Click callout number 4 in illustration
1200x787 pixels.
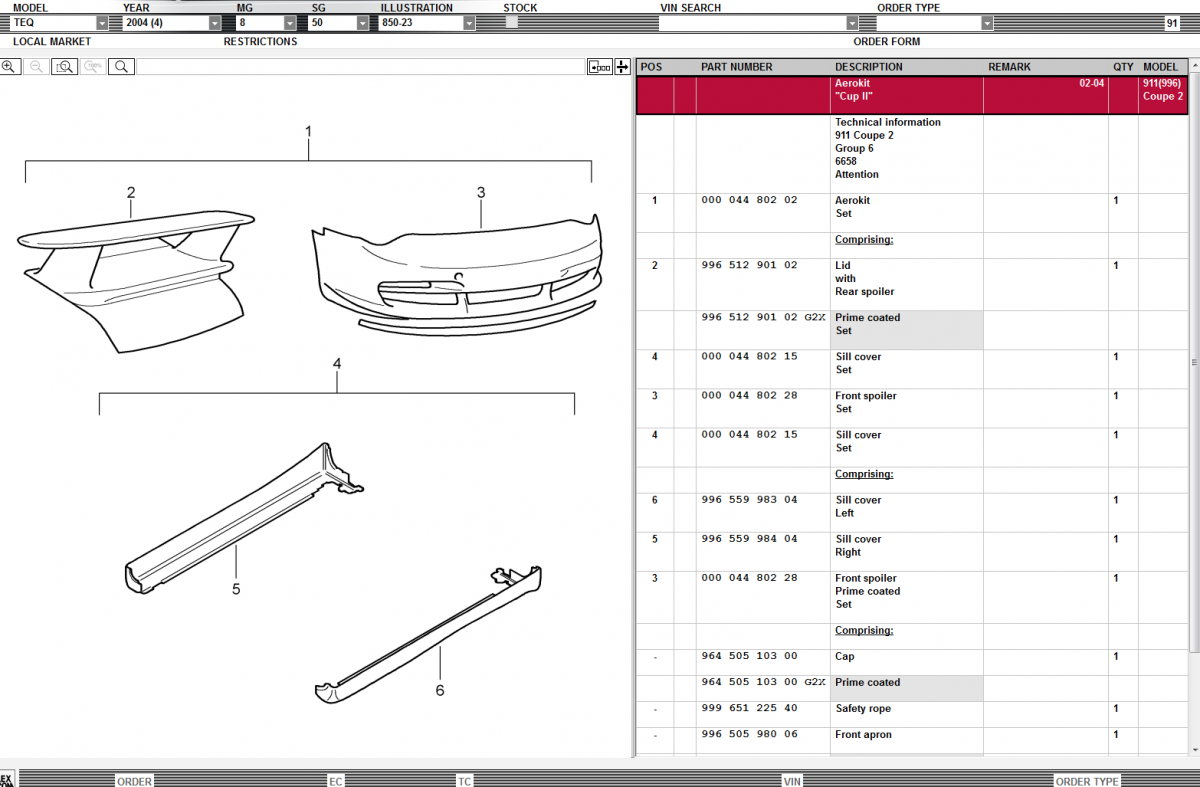(337, 364)
